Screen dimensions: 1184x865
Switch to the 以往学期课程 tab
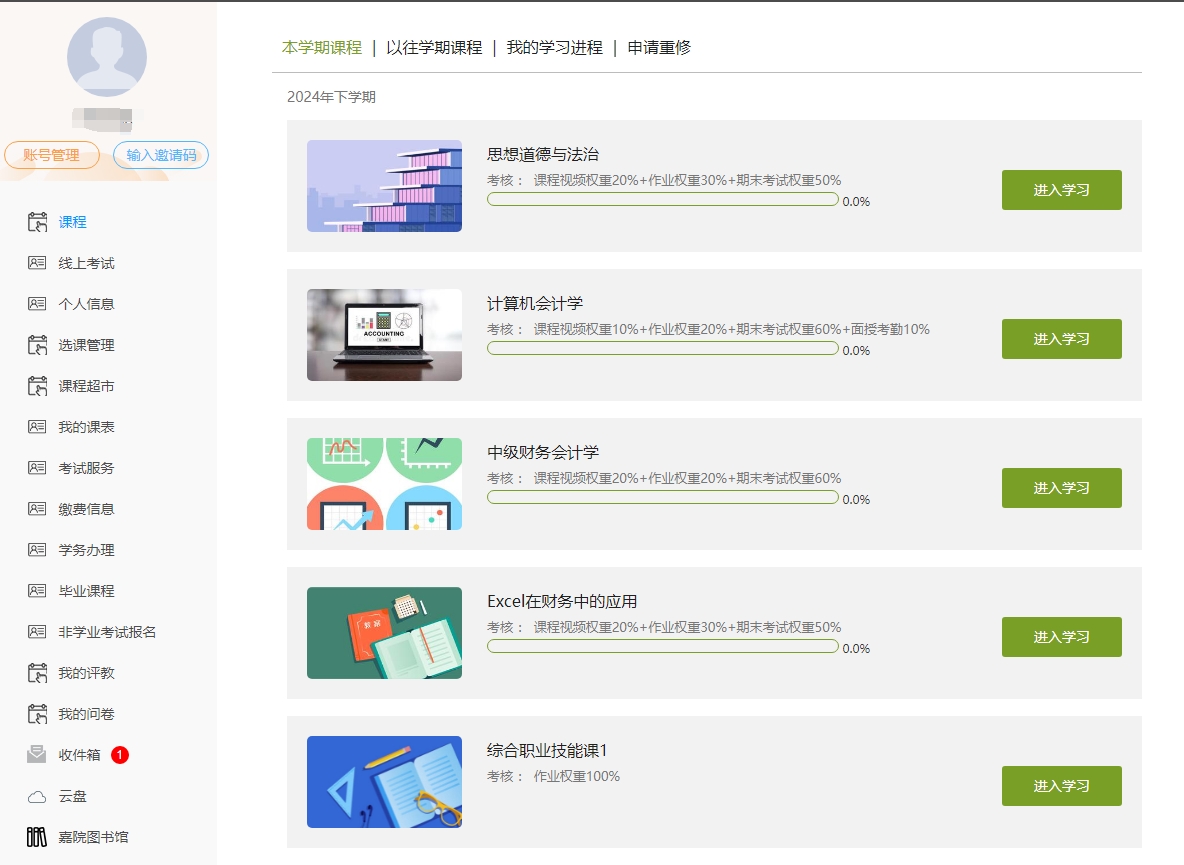coord(434,47)
